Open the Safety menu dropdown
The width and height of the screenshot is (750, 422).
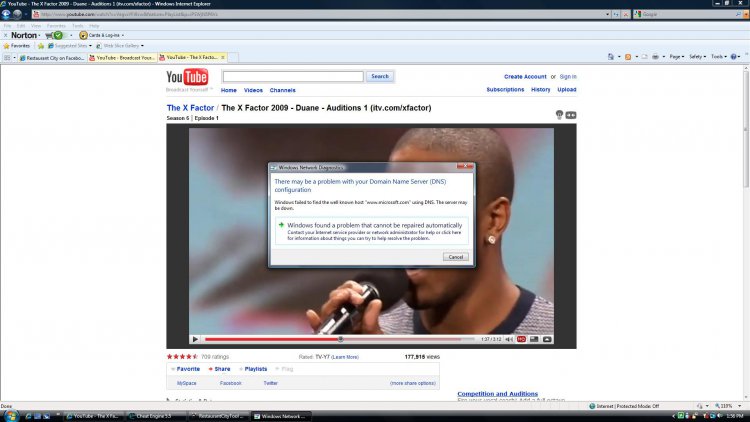click(x=697, y=56)
